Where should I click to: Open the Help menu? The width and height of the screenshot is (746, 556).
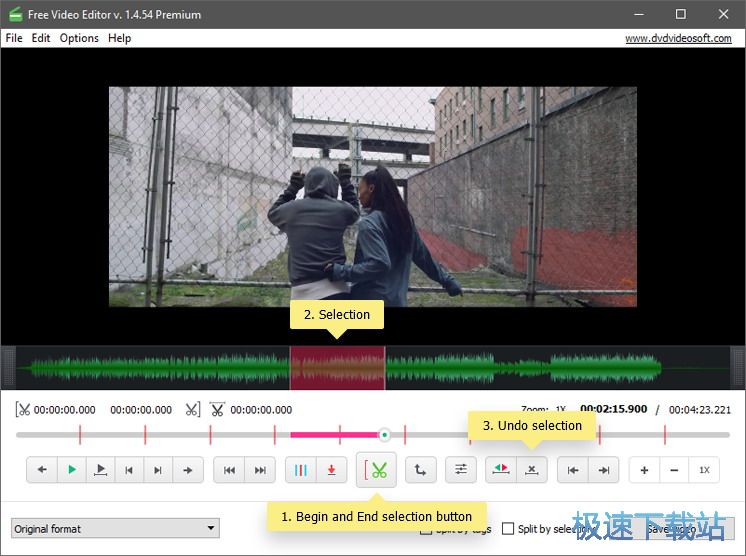119,38
